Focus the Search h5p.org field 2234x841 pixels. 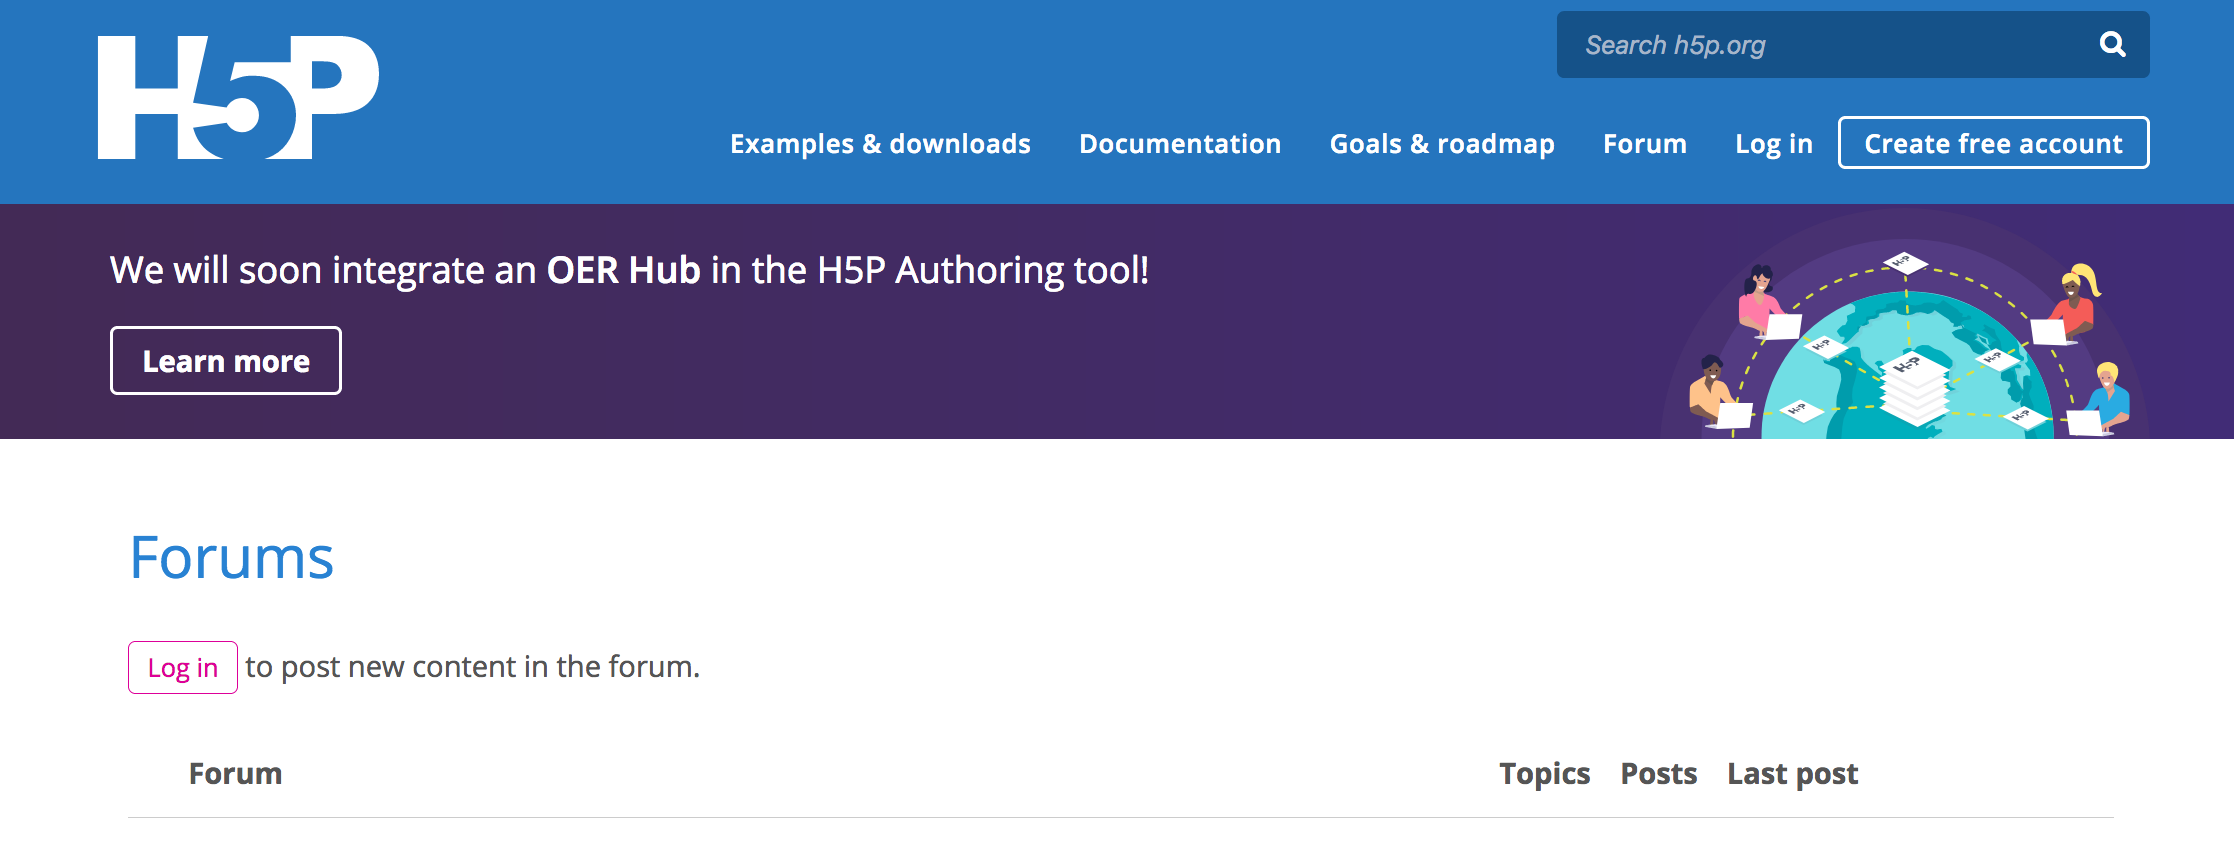coord(1852,44)
